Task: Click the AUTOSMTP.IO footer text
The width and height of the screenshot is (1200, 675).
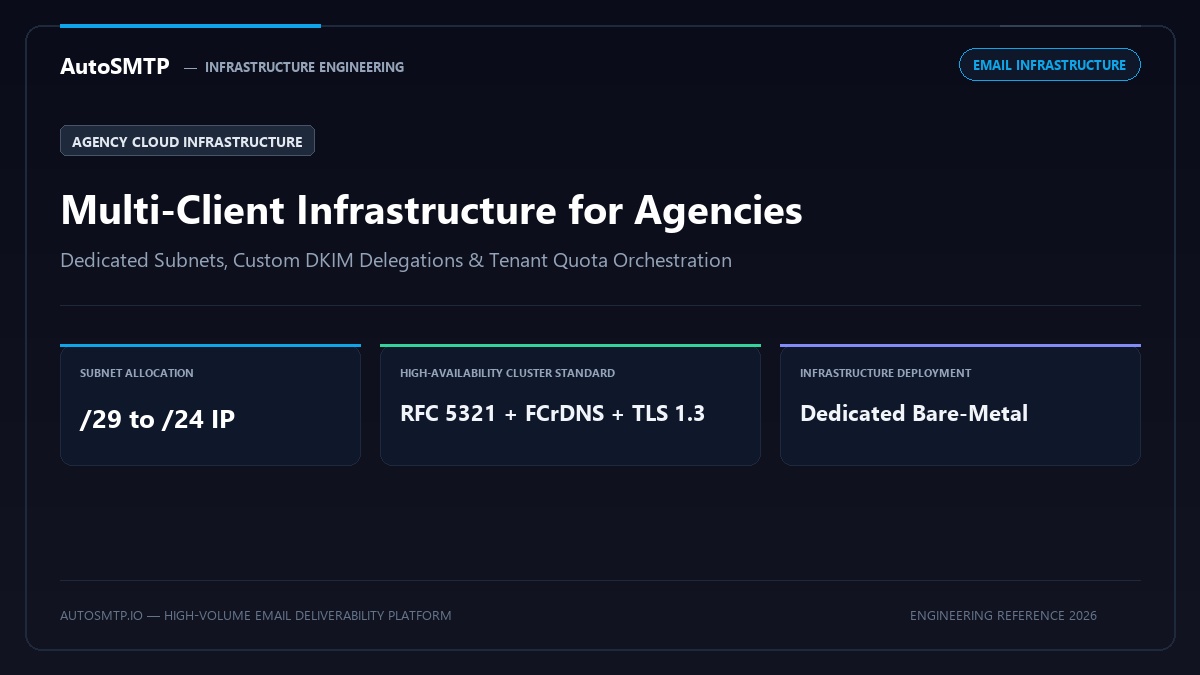Action: 255,616
